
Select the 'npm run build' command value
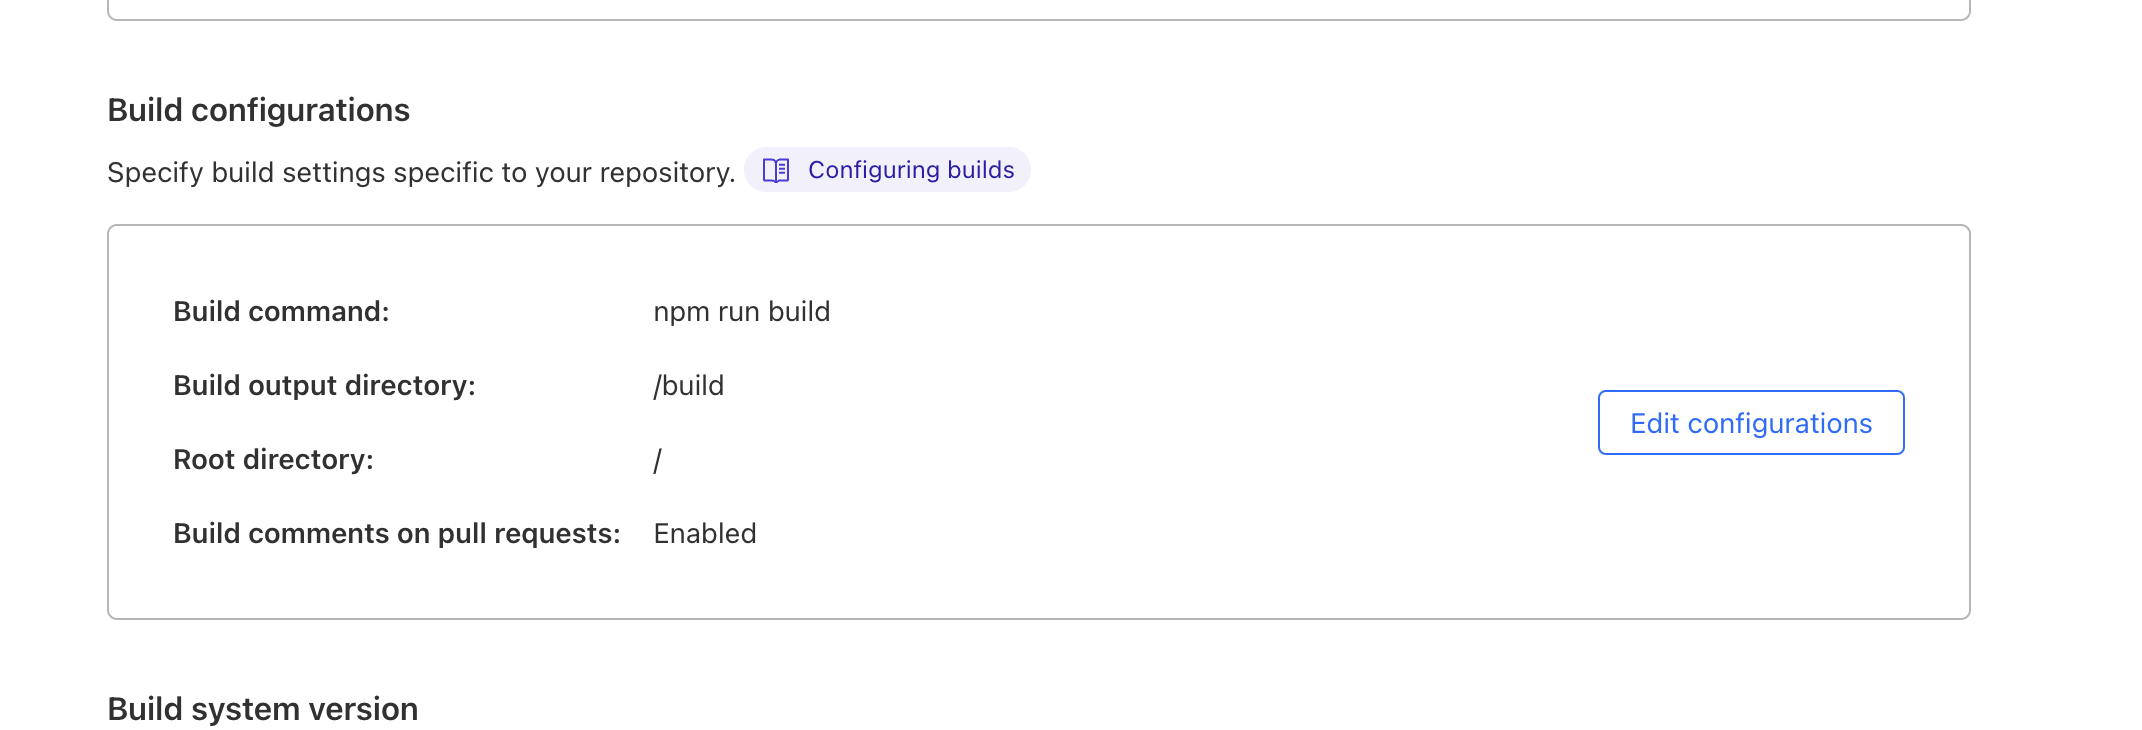pos(741,312)
